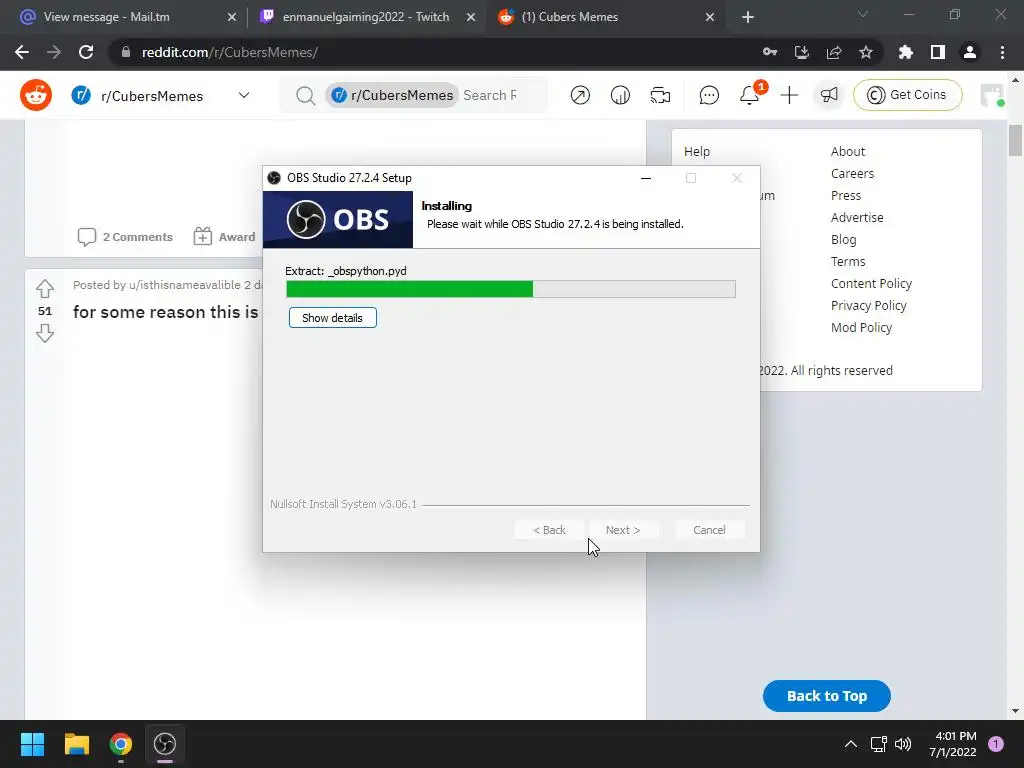
Task: Open the Popular arrow icon on Reddit
Action: coord(580,95)
